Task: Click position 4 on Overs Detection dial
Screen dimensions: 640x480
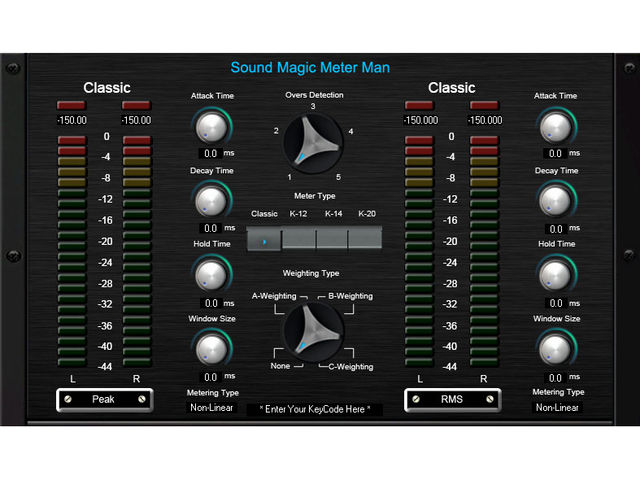Action: (x=351, y=131)
